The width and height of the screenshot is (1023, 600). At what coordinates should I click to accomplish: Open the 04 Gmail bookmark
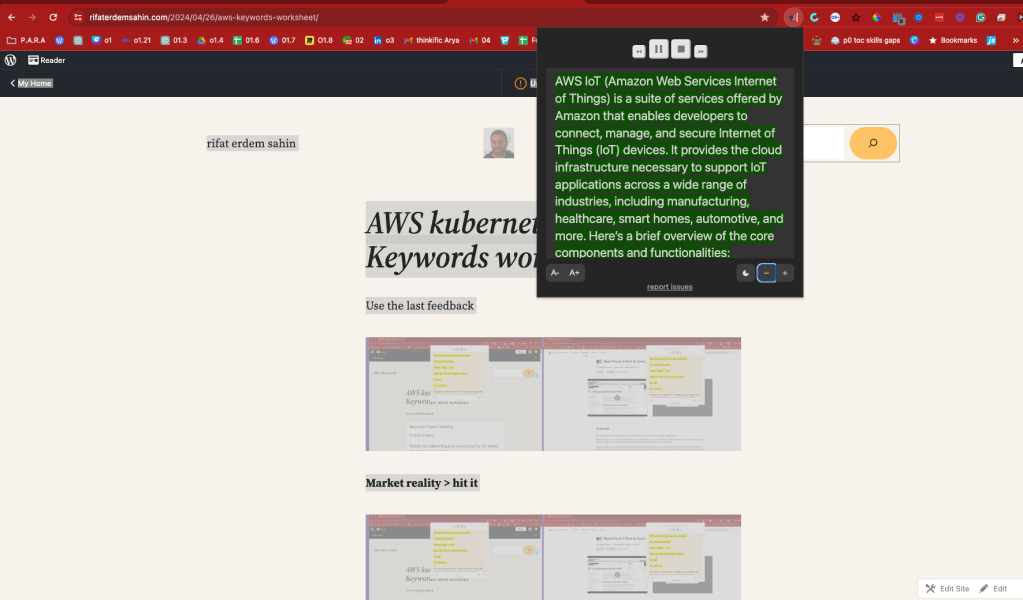click(x=480, y=40)
